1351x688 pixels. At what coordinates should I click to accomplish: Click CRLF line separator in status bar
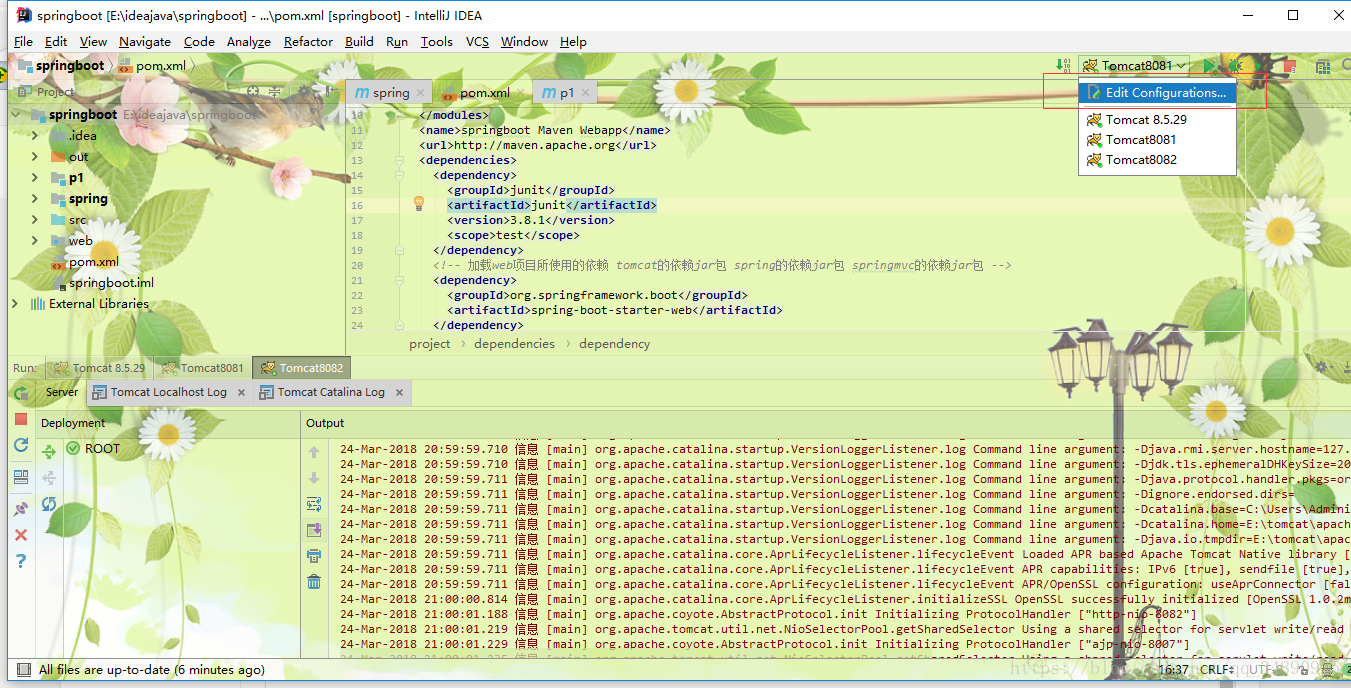[1217, 670]
